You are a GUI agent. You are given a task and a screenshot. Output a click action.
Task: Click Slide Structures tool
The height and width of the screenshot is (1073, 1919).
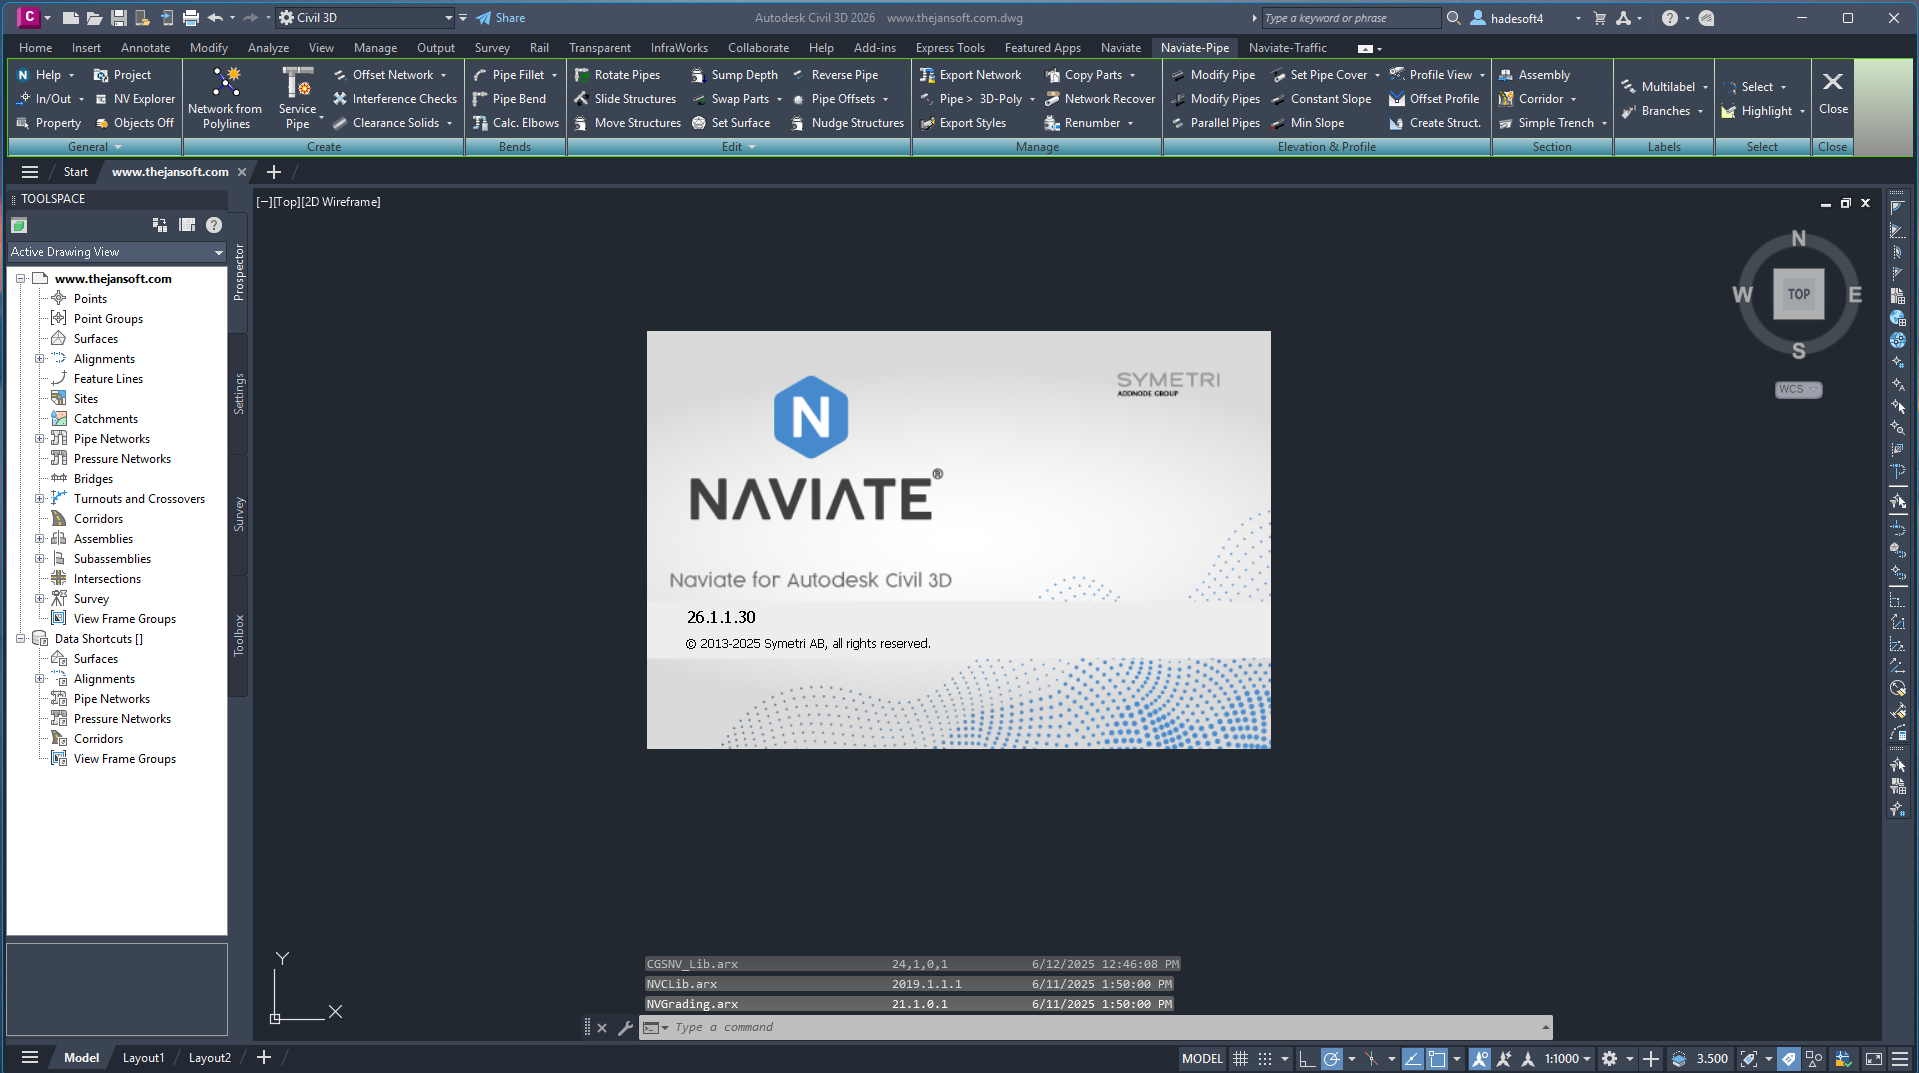625,99
